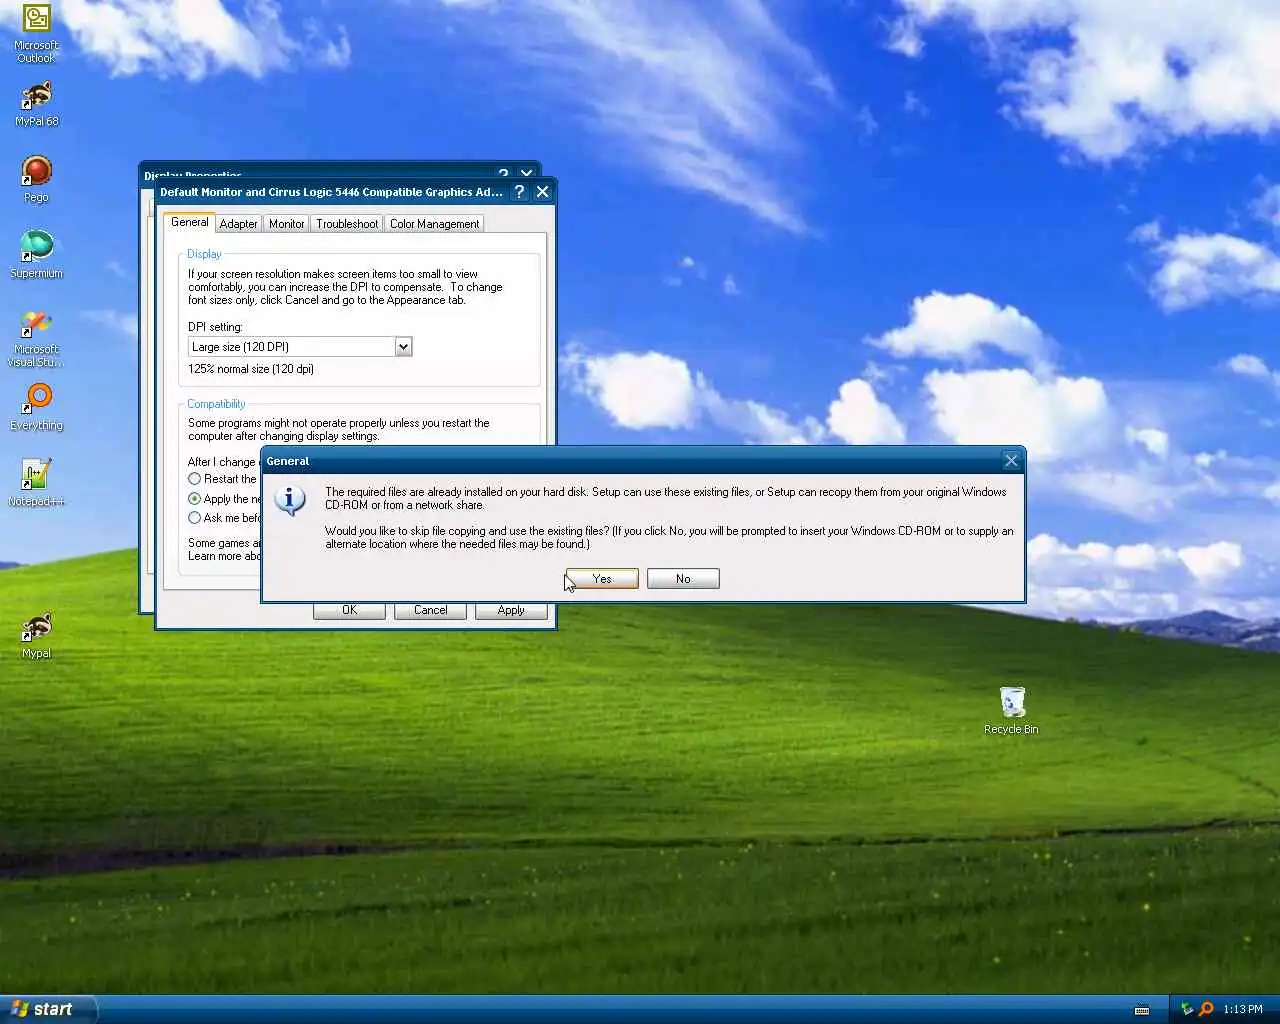
Task: Select the Supermium desktop shortcut
Action: pos(36,254)
